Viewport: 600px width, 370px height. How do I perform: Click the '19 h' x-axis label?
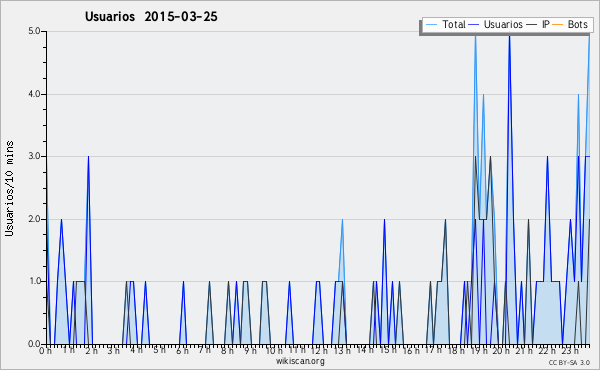point(478,351)
